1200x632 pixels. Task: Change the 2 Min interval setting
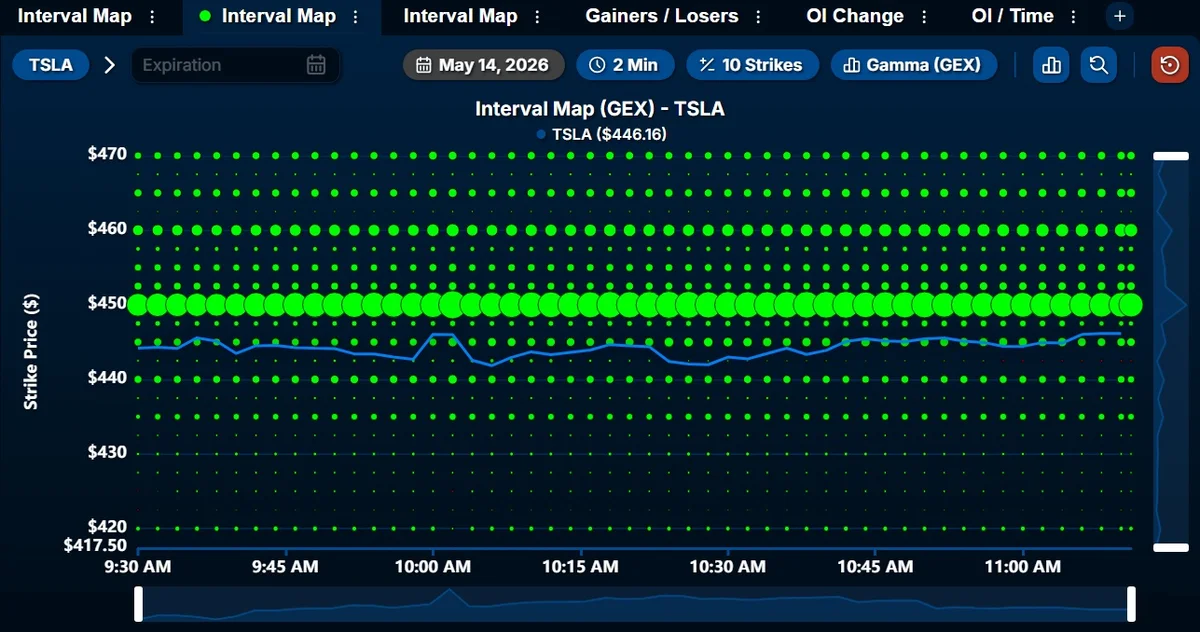[624, 65]
